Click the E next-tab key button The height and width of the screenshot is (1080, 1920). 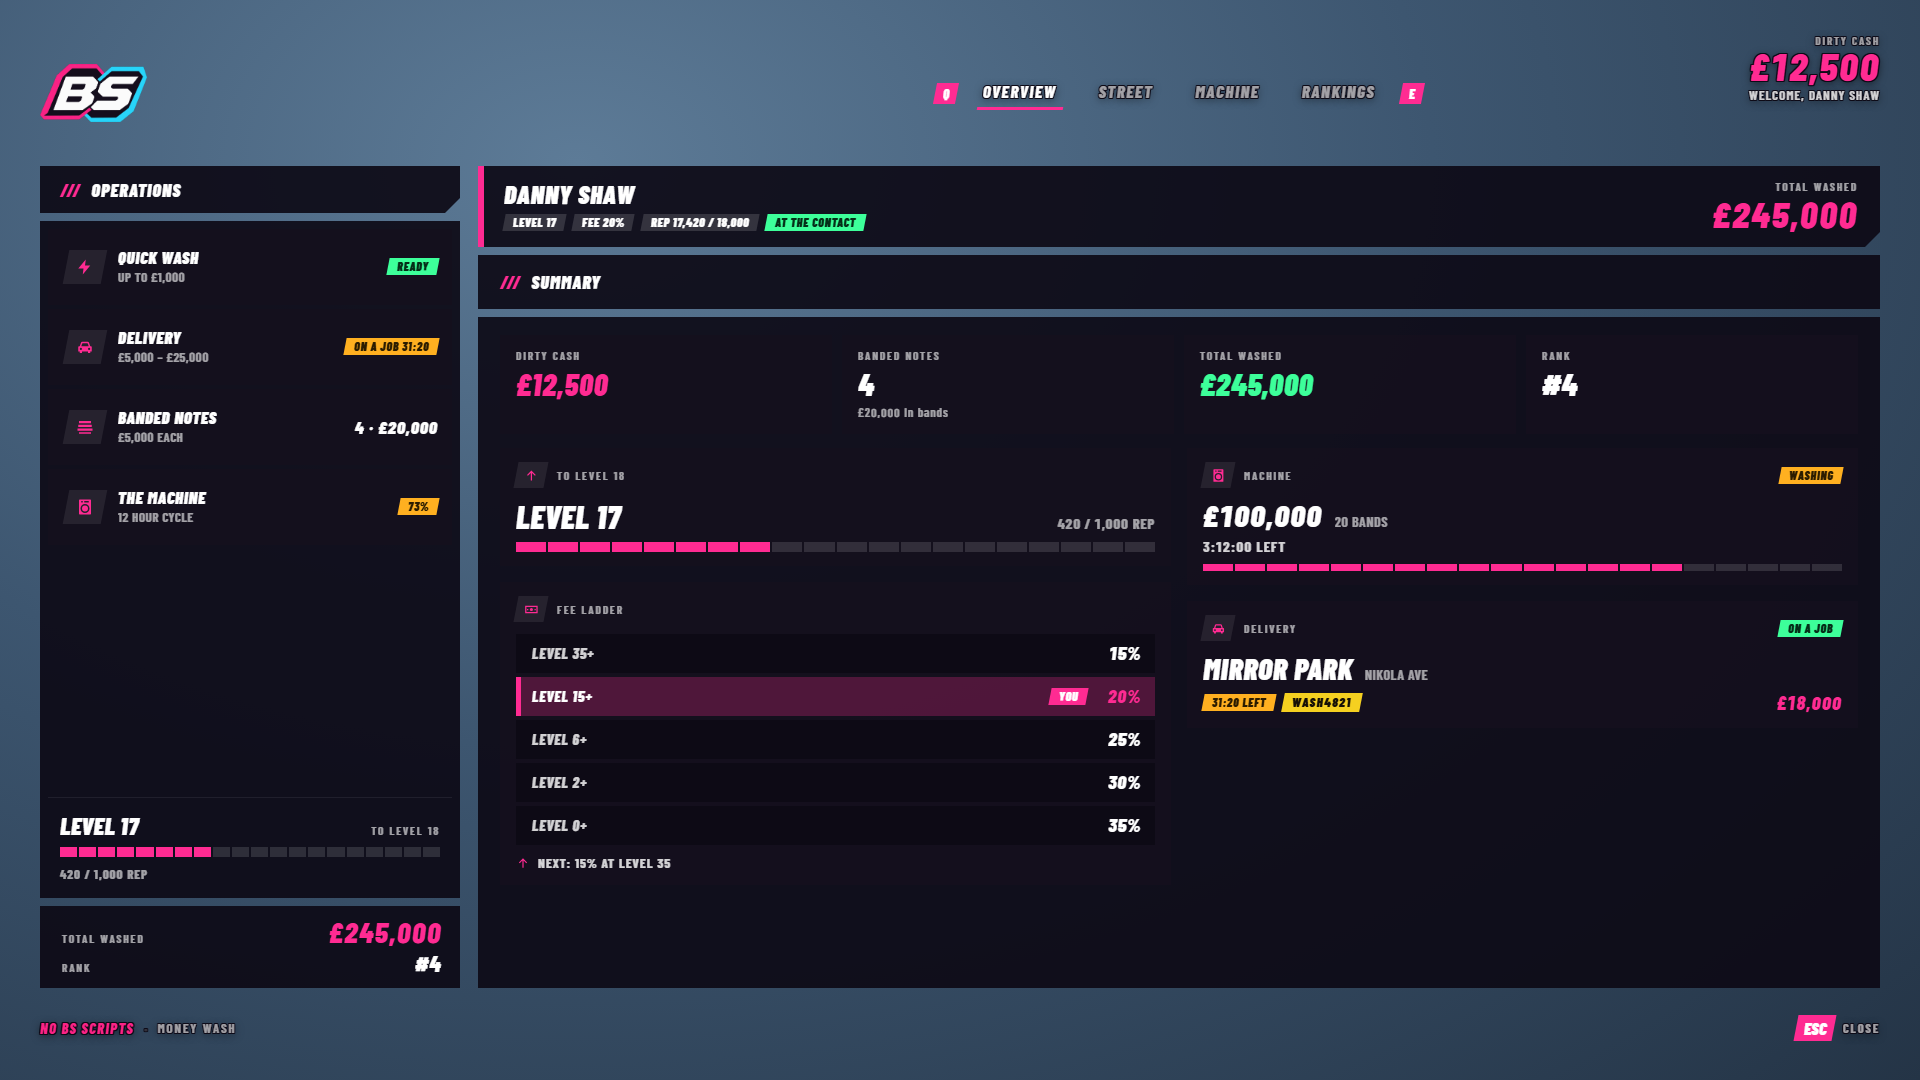pos(1412,94)
